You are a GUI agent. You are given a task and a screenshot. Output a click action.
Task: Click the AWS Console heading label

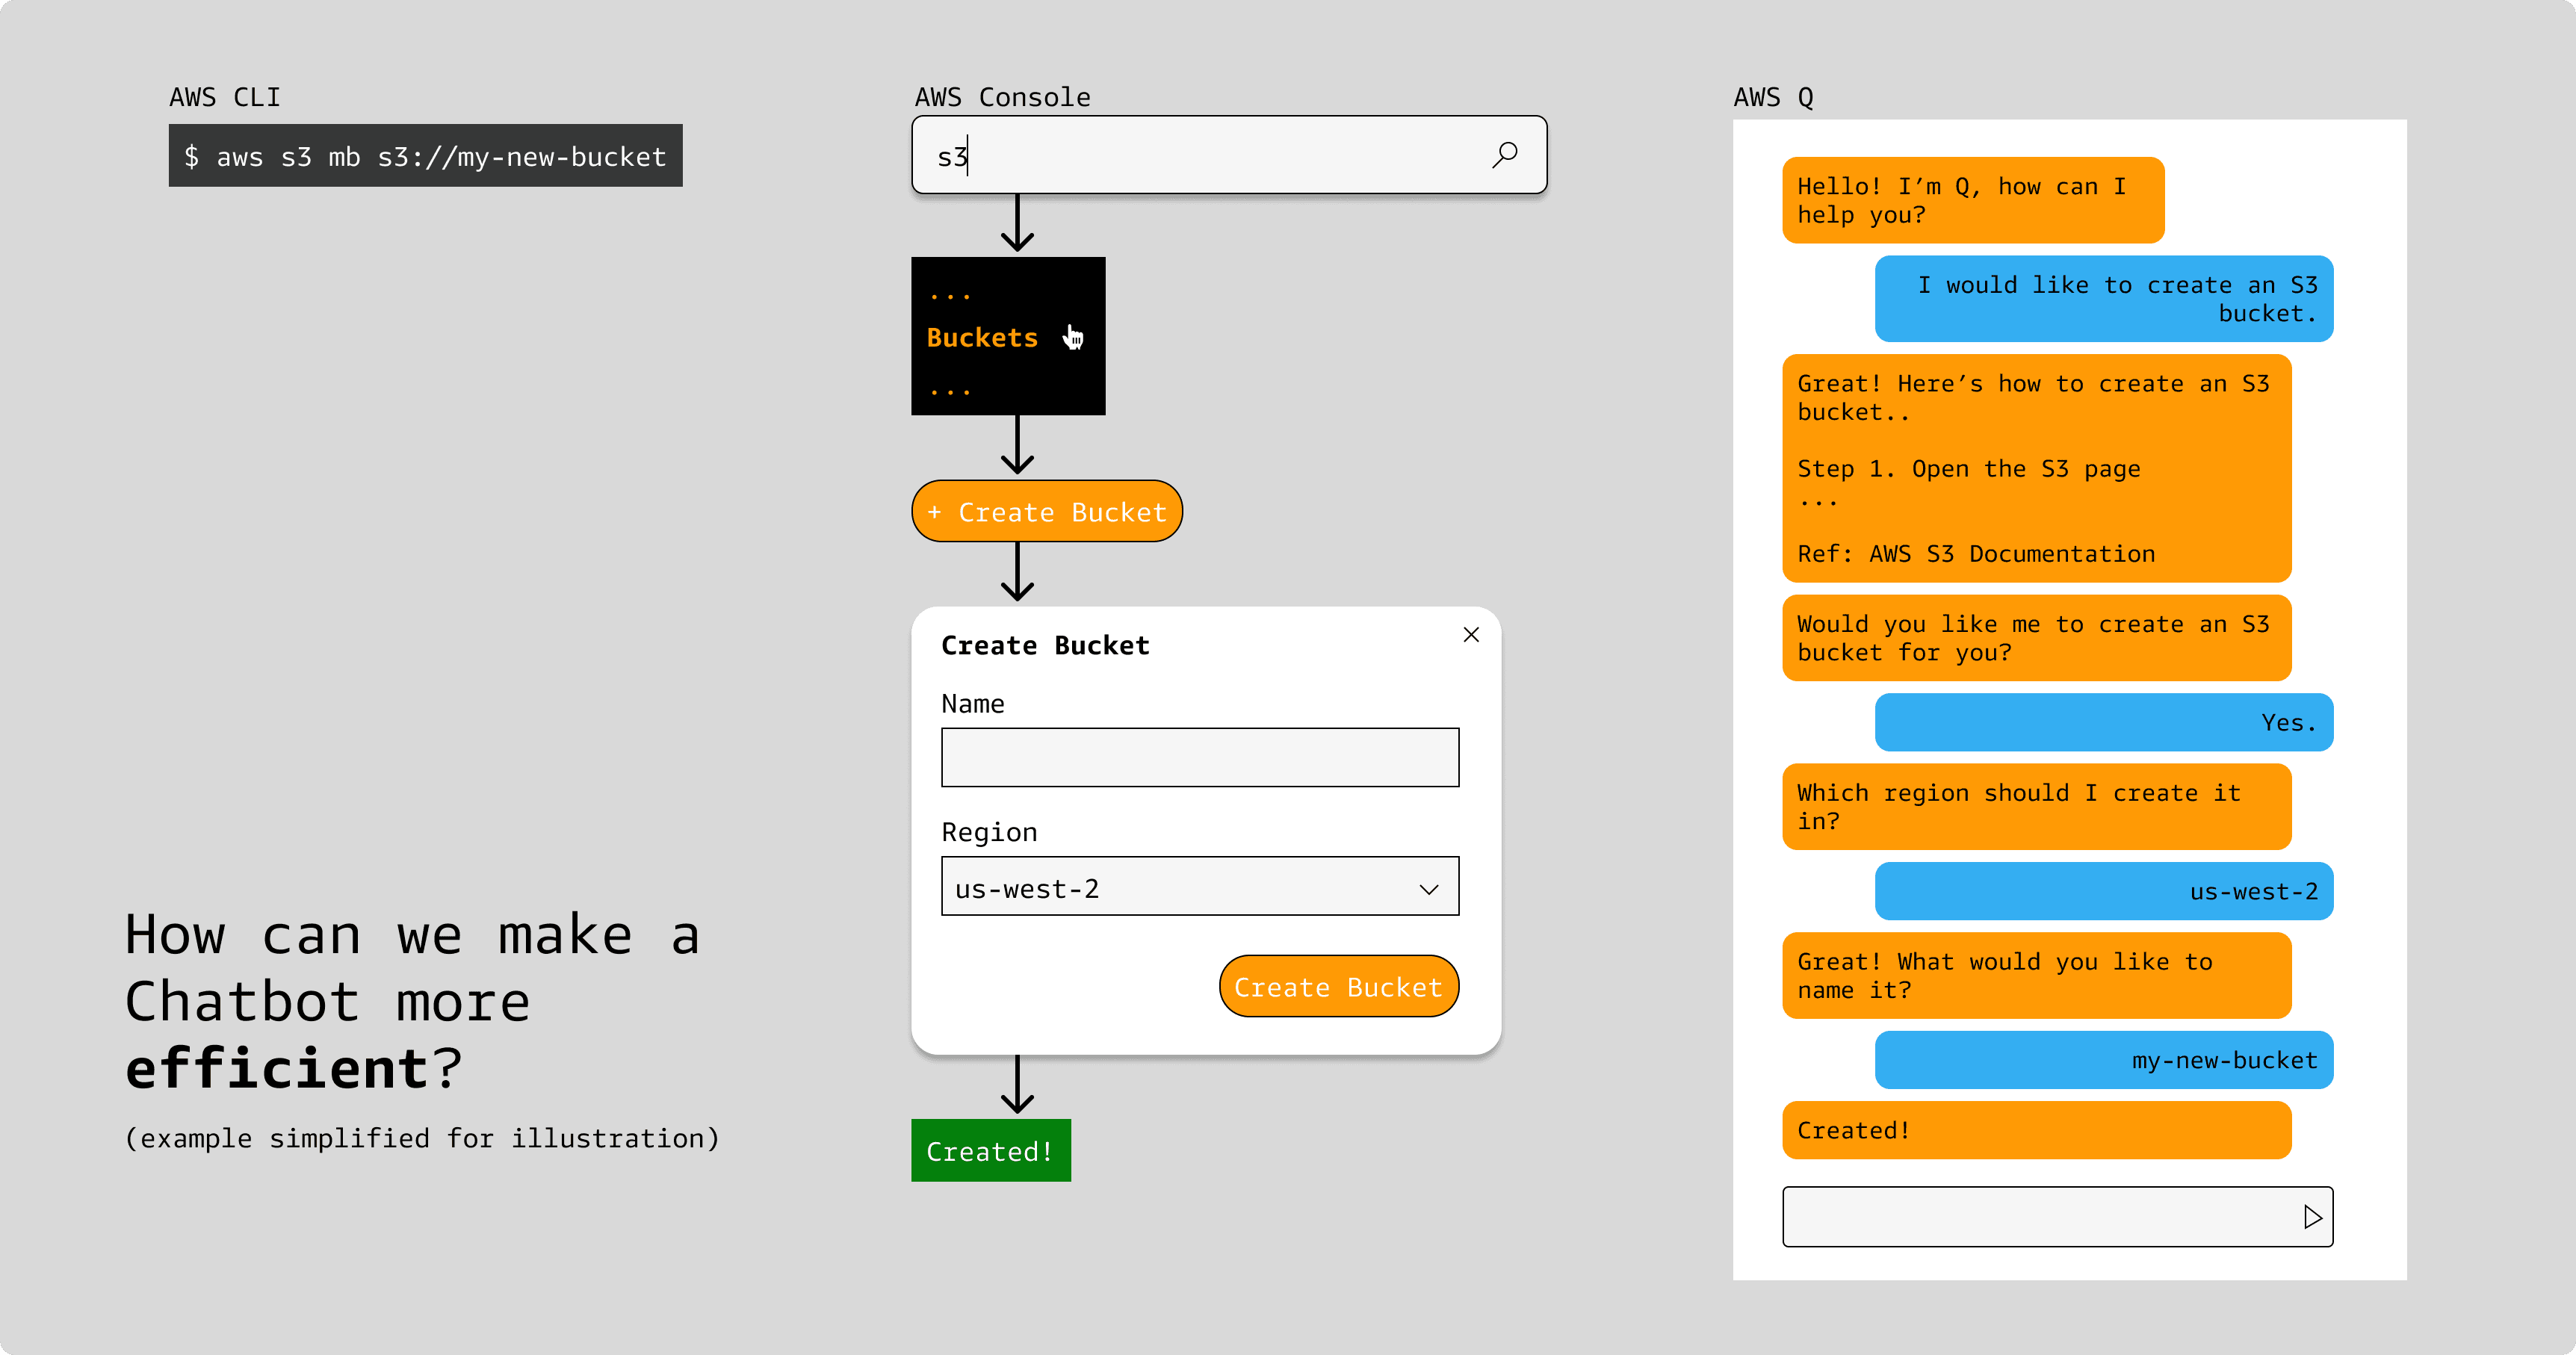[x=1003, y=97]
